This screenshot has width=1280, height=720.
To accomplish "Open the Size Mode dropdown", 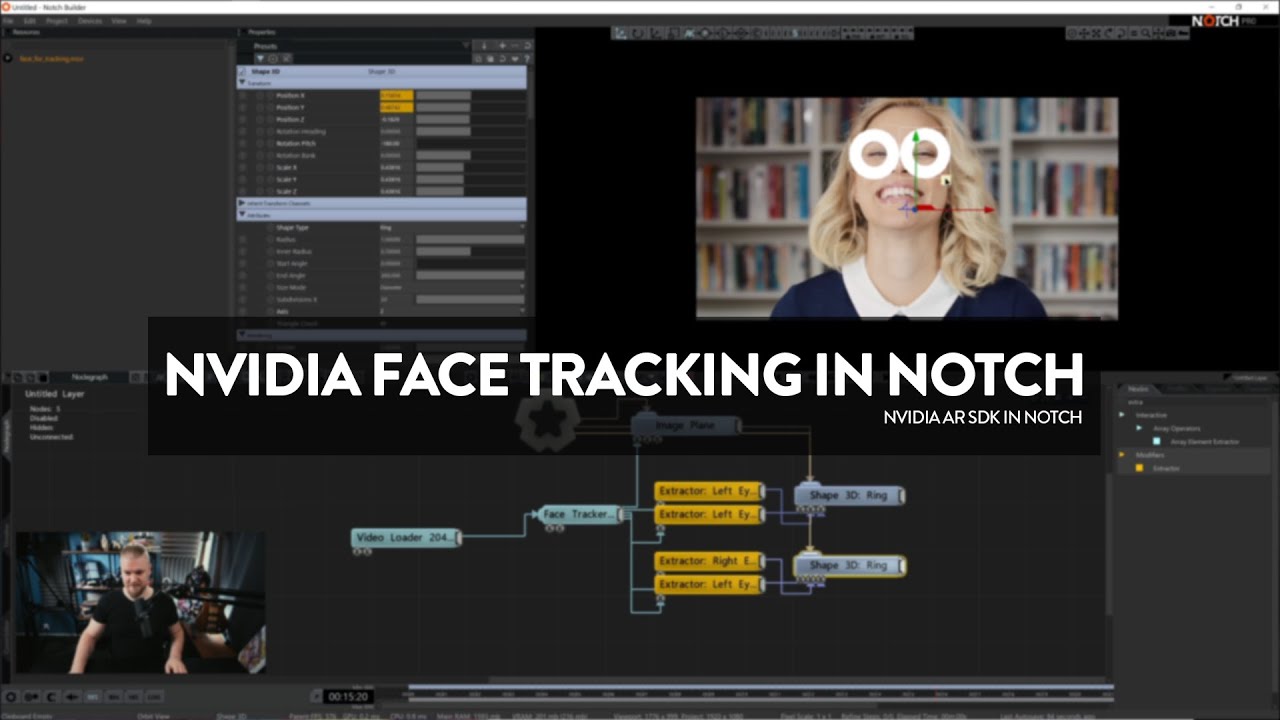I will click(x=452, y=287).
